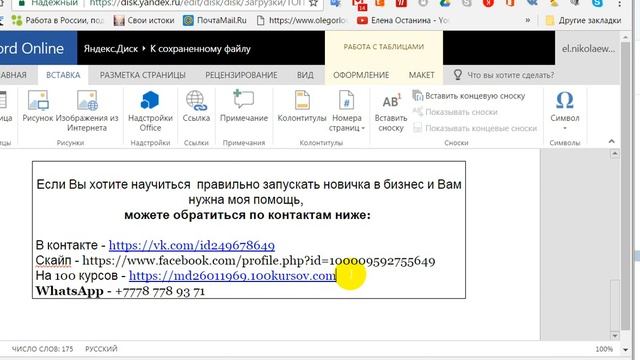This screenshot has width=640, height=360.
Task: Click the Word Online logo title
Action: pyautogui.click(x=32, y=48)
